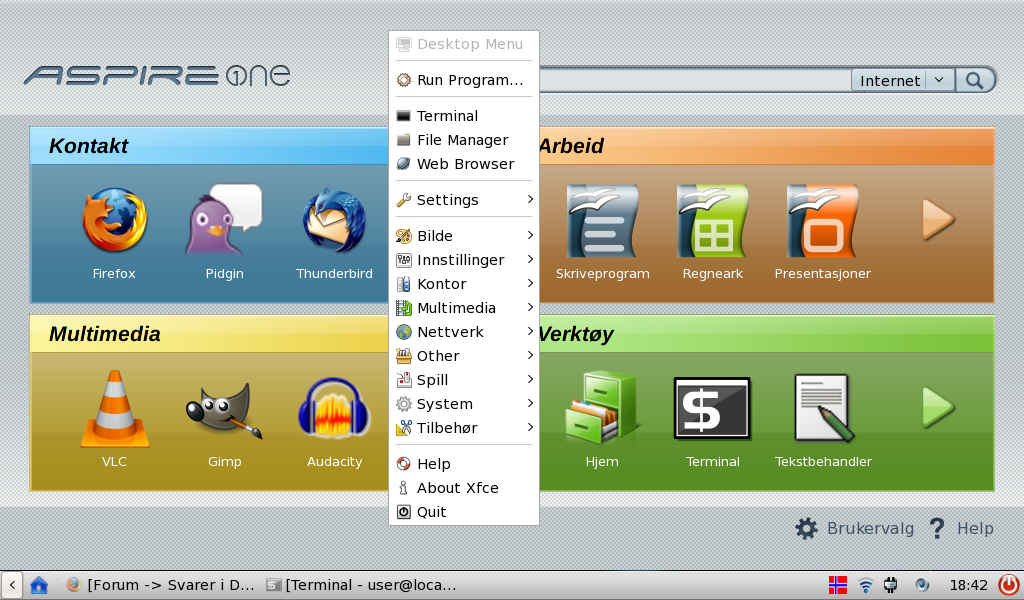Expand the Bilde submenu
Image resolution: width=1024 pixels, height=600 pixels.
click(464, 236)
